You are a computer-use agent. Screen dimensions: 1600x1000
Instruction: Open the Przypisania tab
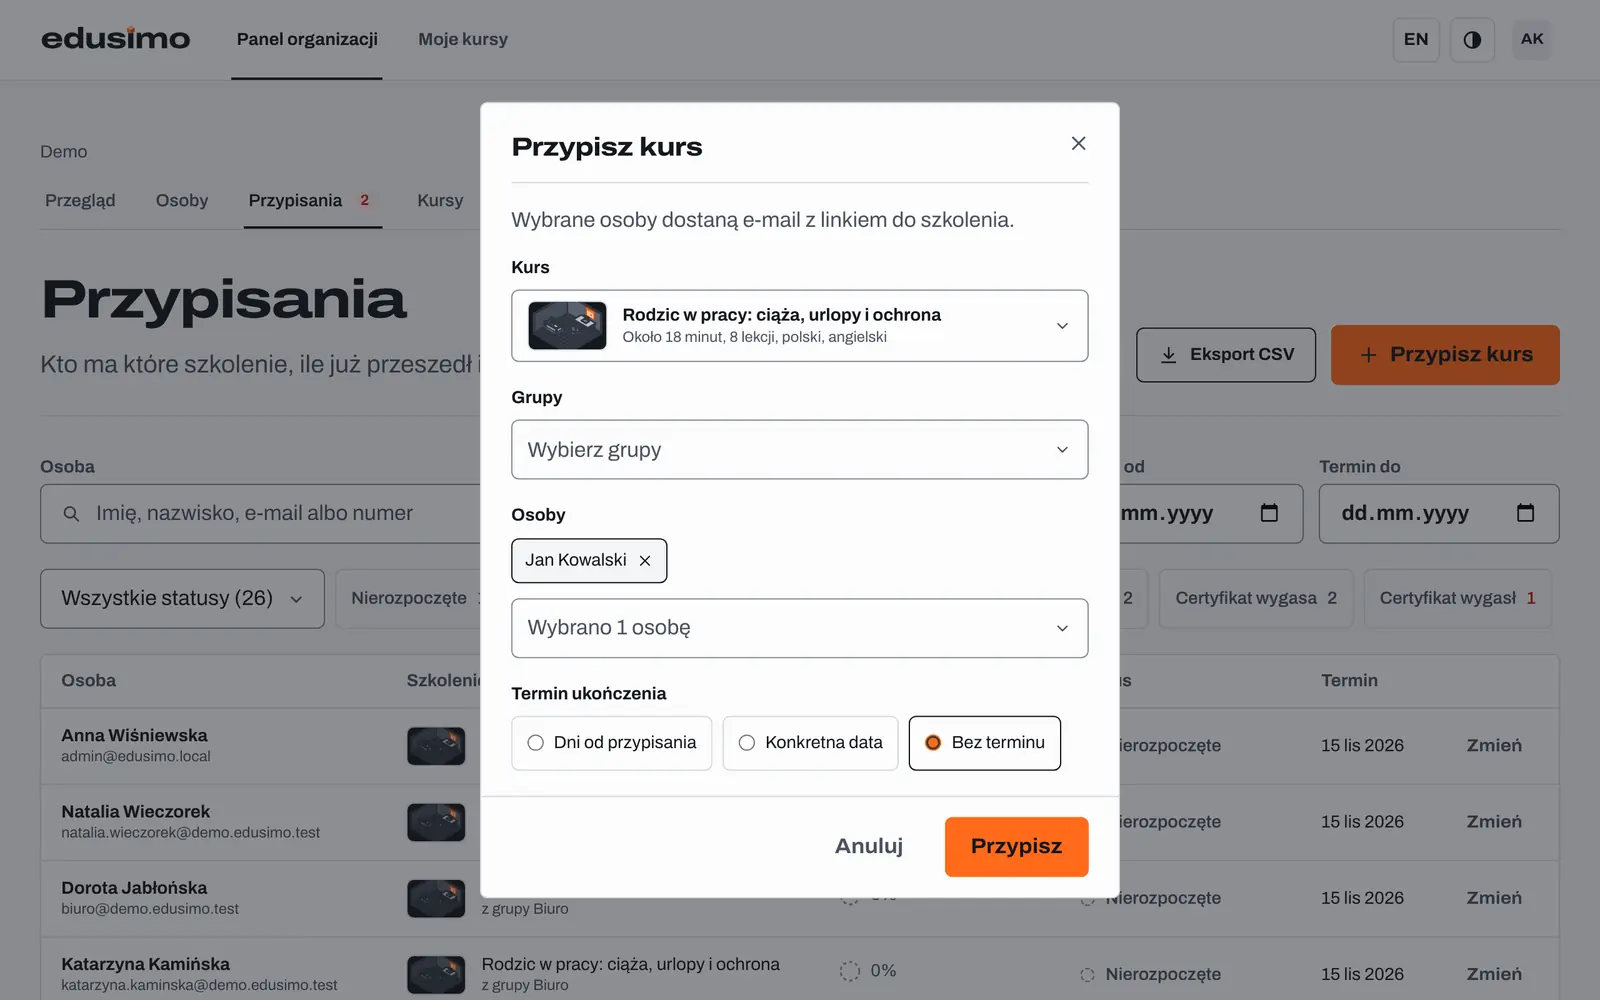pos(312,201)
